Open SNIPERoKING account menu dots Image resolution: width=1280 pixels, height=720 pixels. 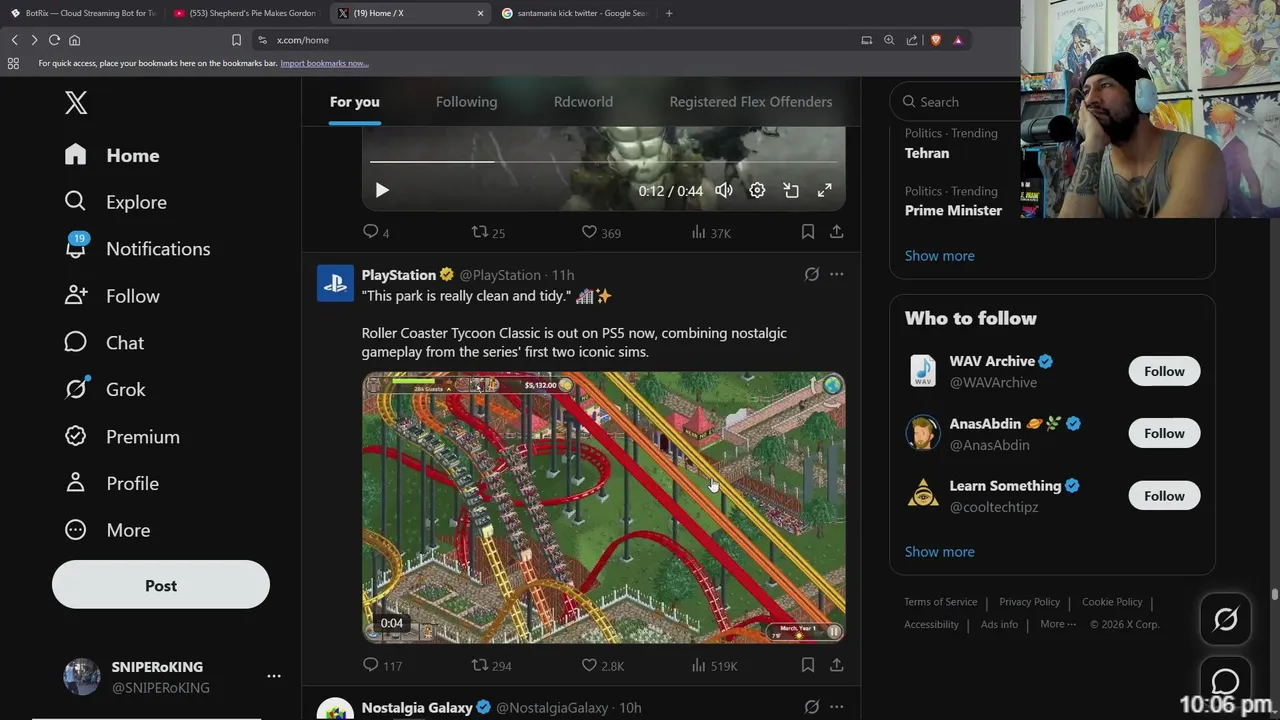274,676
